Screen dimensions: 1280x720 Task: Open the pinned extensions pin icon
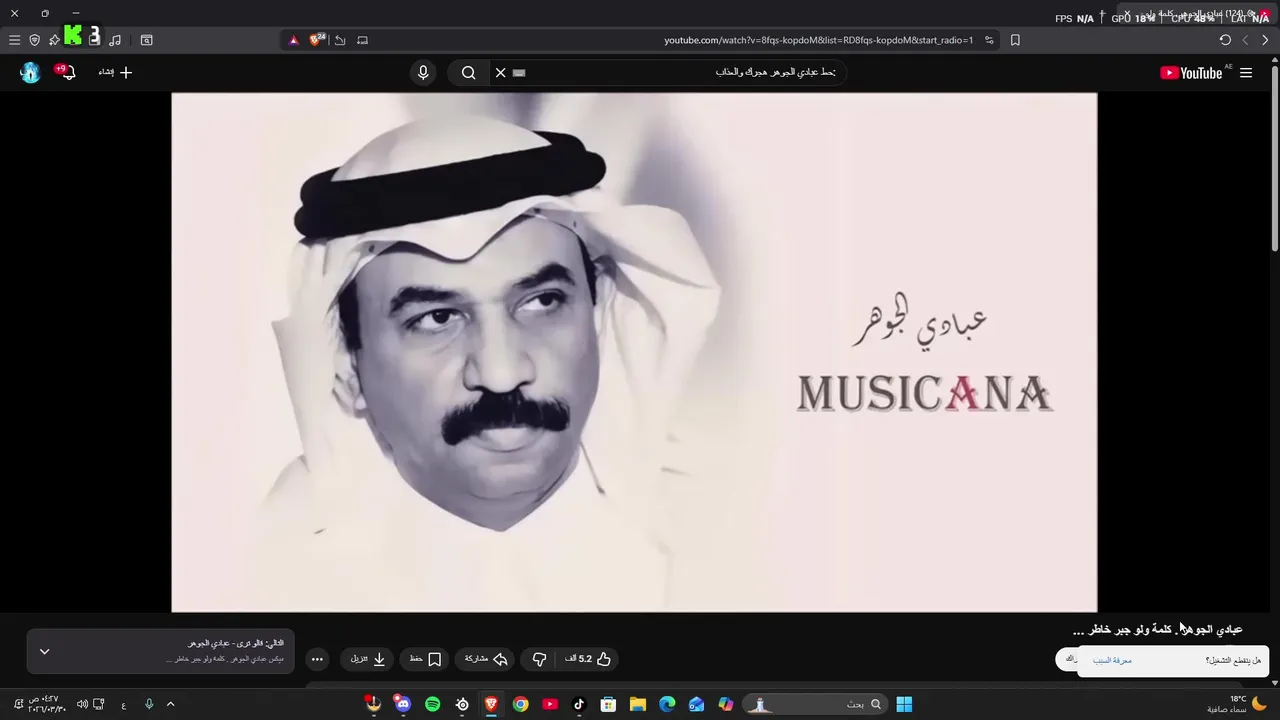pos(54,40)
